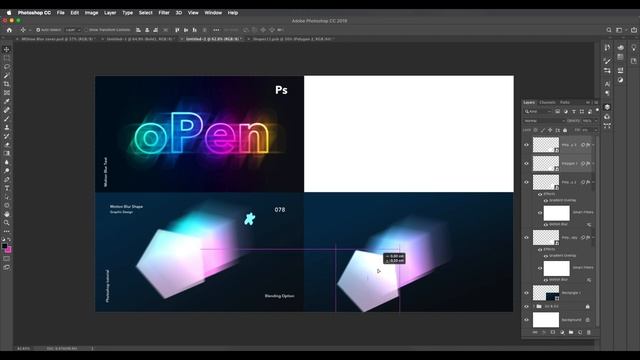This screenshot has height=360, width=640.
Task: Open the Window menu
Action: tap(213, 13)
